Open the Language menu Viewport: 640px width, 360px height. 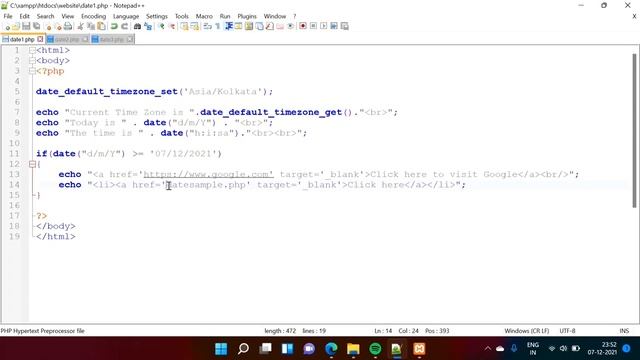[x=126, y=16]
